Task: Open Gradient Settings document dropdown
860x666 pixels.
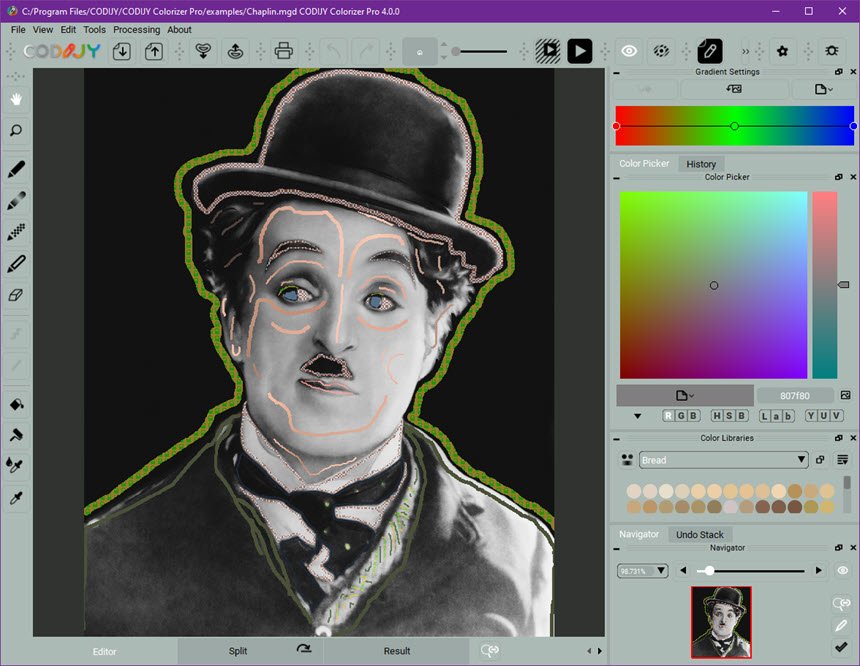Action: (823, 89)
